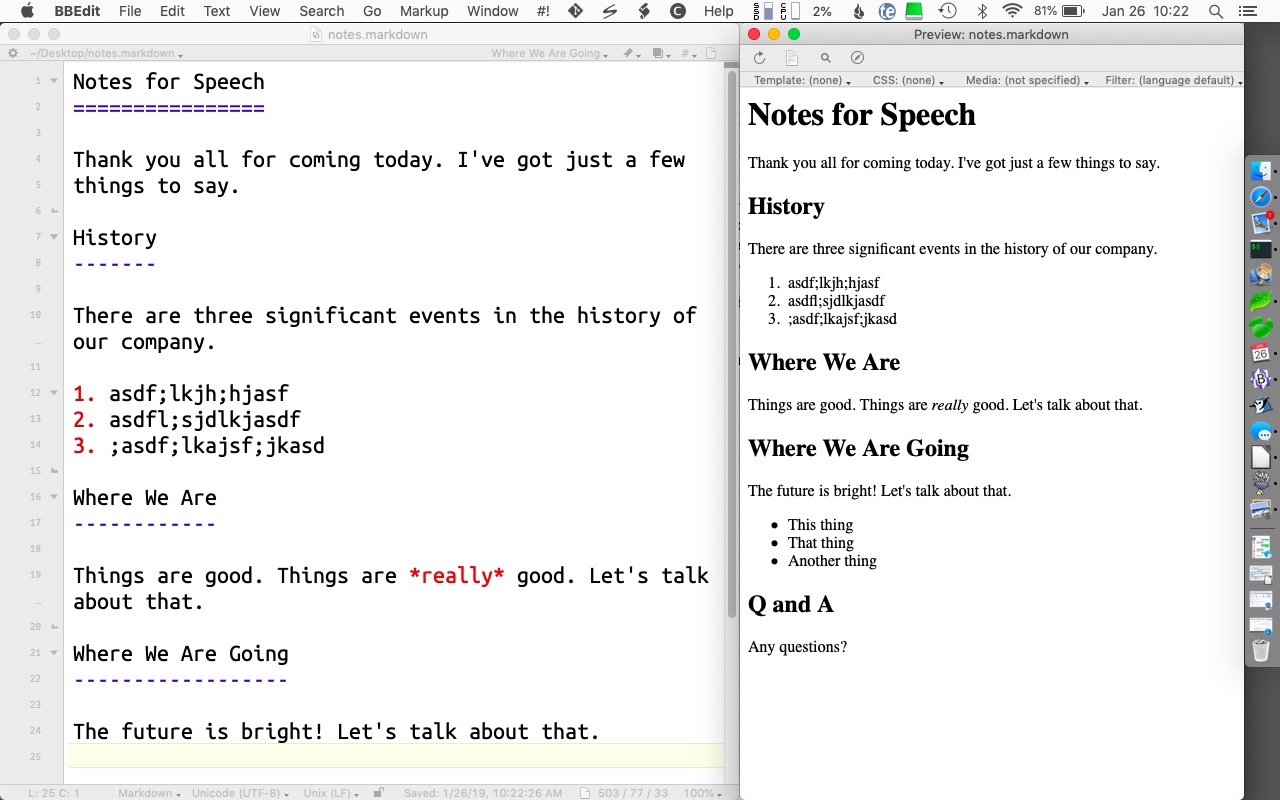Open the Markdown language dropdown in status bar

[x=150, y=793]
